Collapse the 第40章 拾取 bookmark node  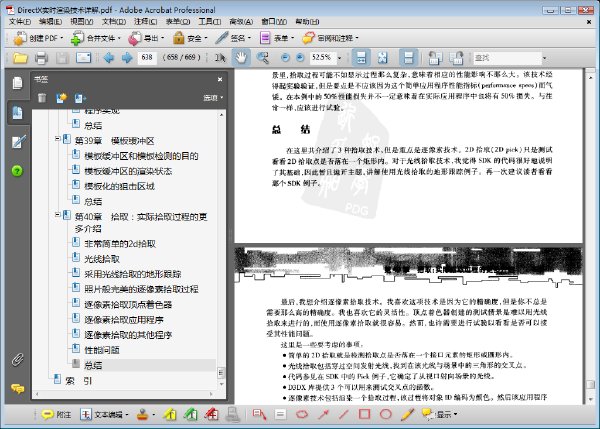pos(57,215)
